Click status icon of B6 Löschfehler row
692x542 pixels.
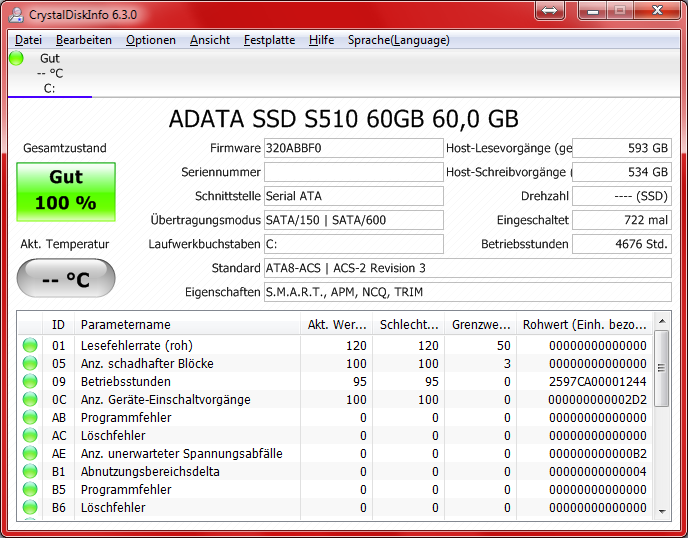(x=30, y=507)
